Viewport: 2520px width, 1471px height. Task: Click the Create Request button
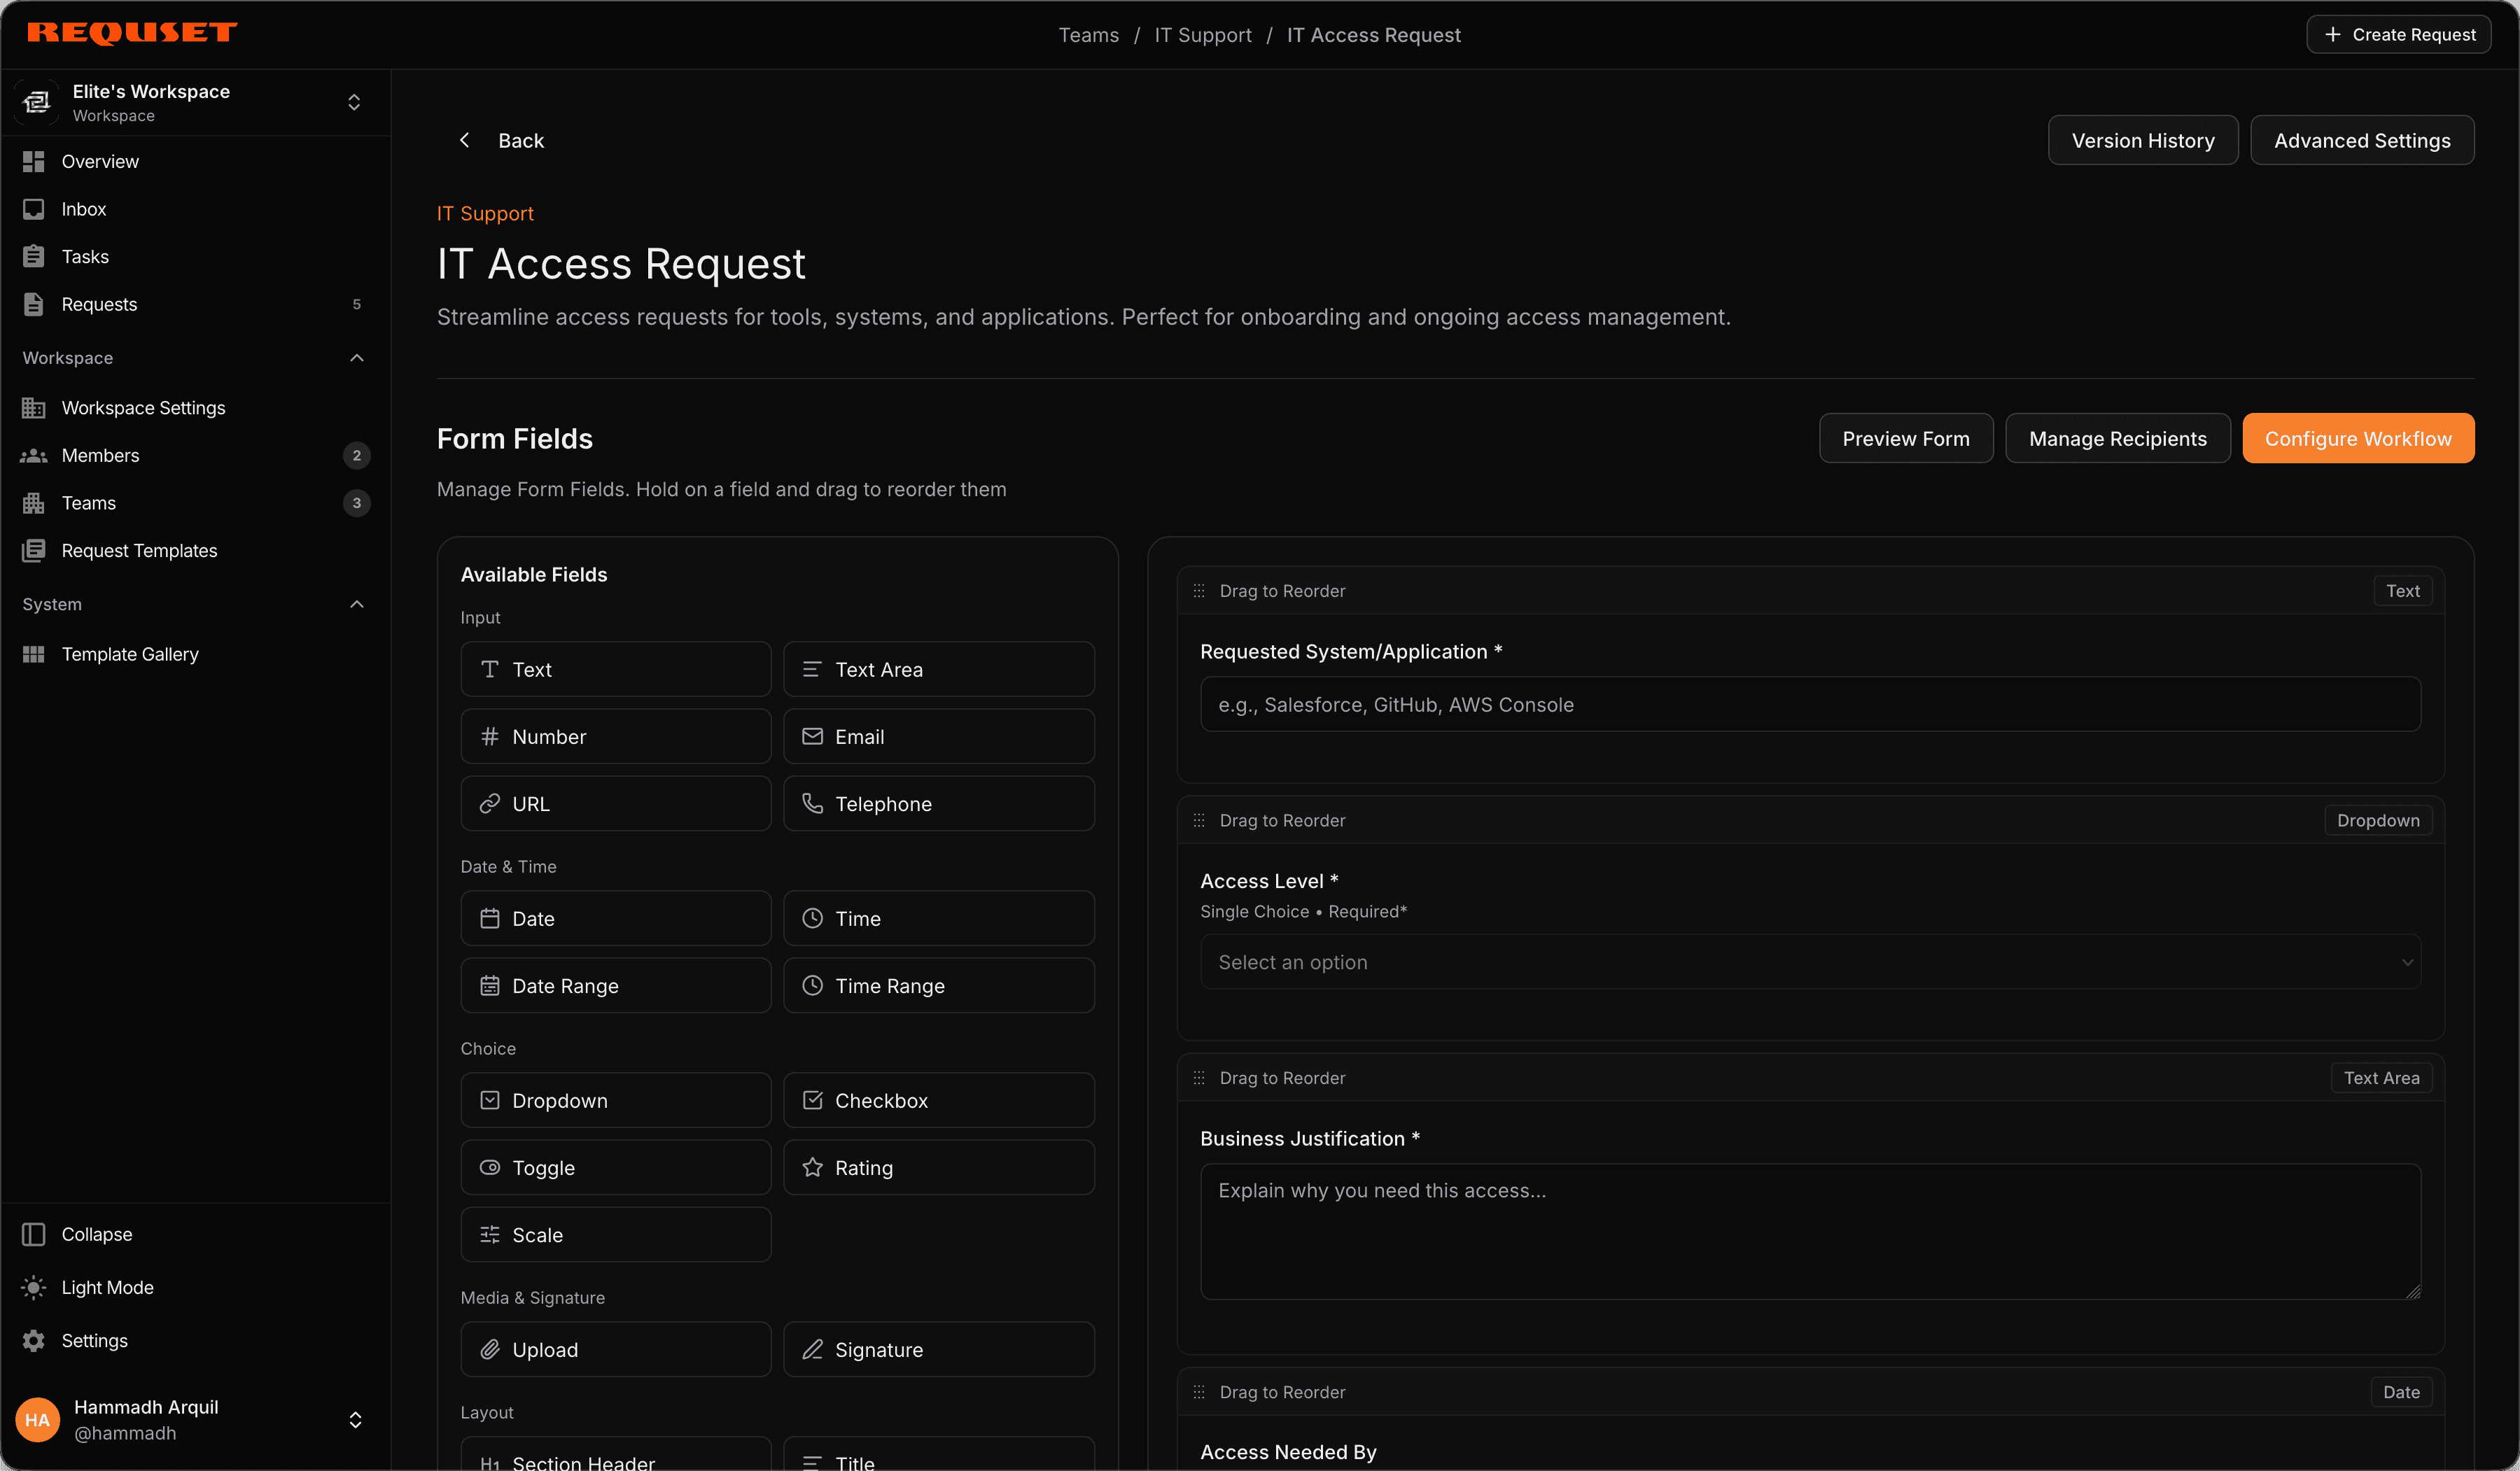click(x=2398, y=33)
